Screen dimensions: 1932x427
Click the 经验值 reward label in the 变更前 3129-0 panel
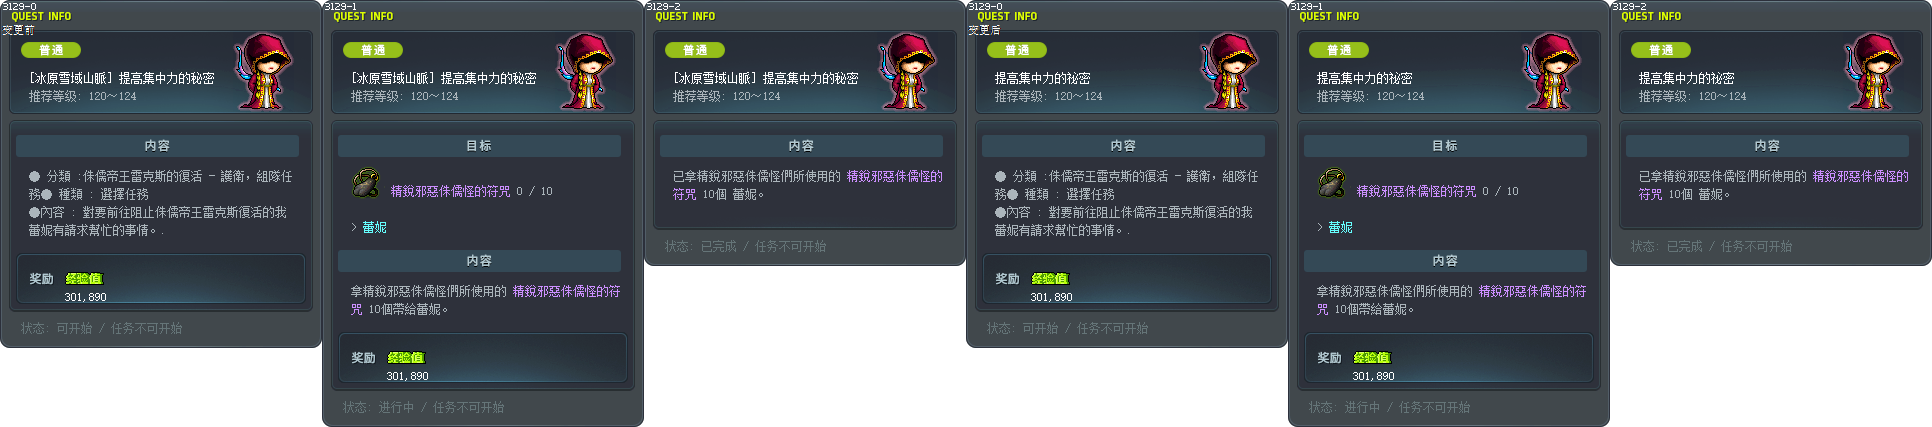[x=84, y=279]
